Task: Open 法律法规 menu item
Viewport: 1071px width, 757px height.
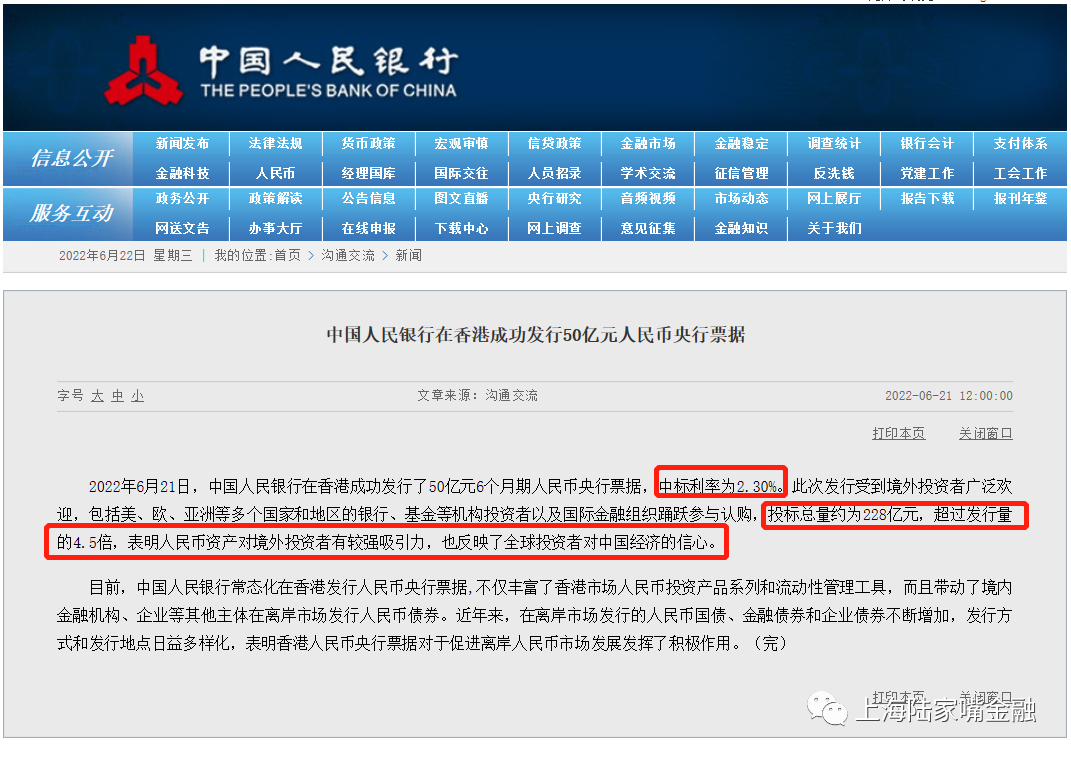Action: pyautogui.click(x=275, y=143)
